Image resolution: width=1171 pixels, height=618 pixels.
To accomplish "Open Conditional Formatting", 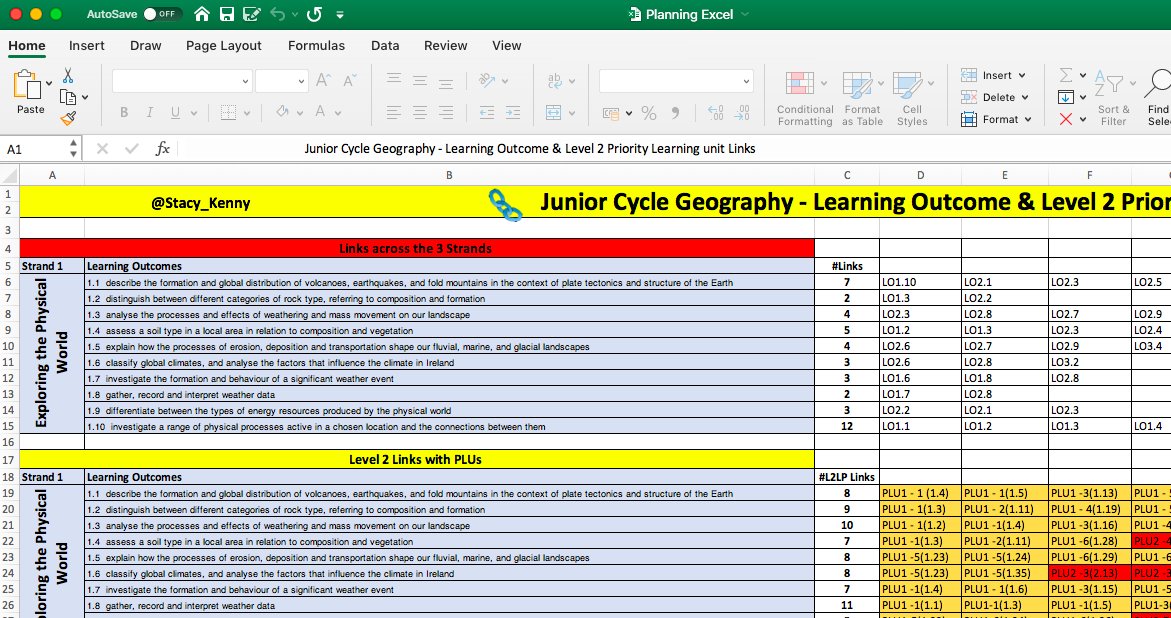I will [804, 97].
